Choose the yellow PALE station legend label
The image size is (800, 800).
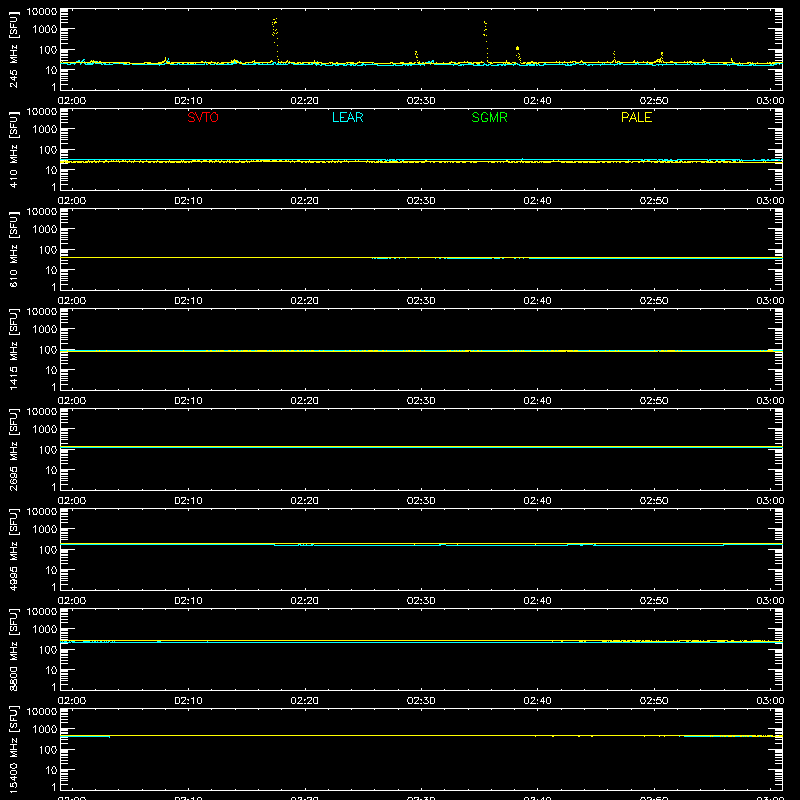coord(636,117)
